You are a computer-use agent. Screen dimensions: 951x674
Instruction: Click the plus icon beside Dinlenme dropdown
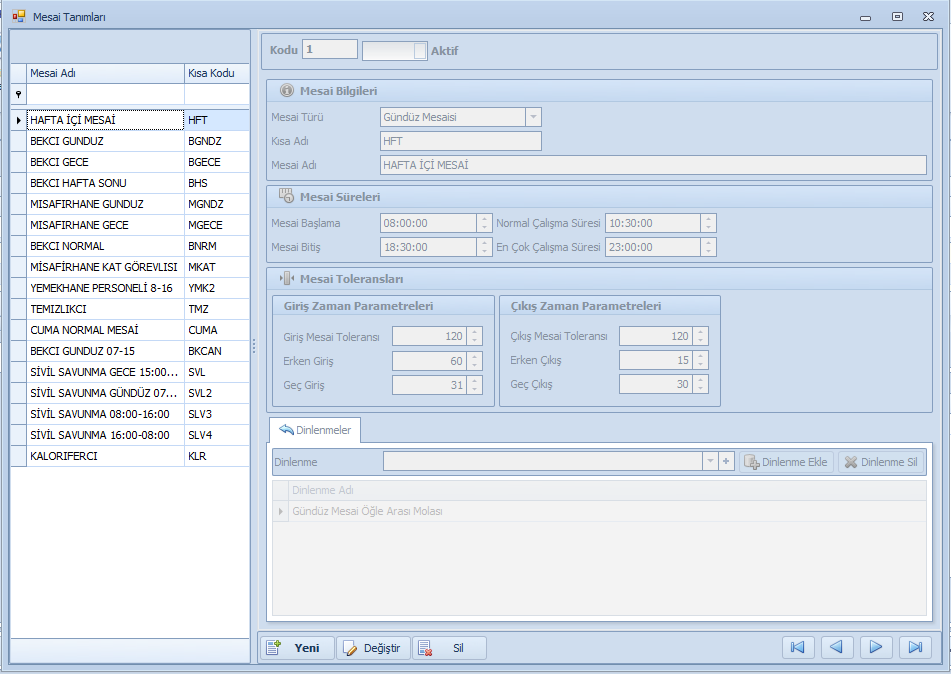click(726, 462)
